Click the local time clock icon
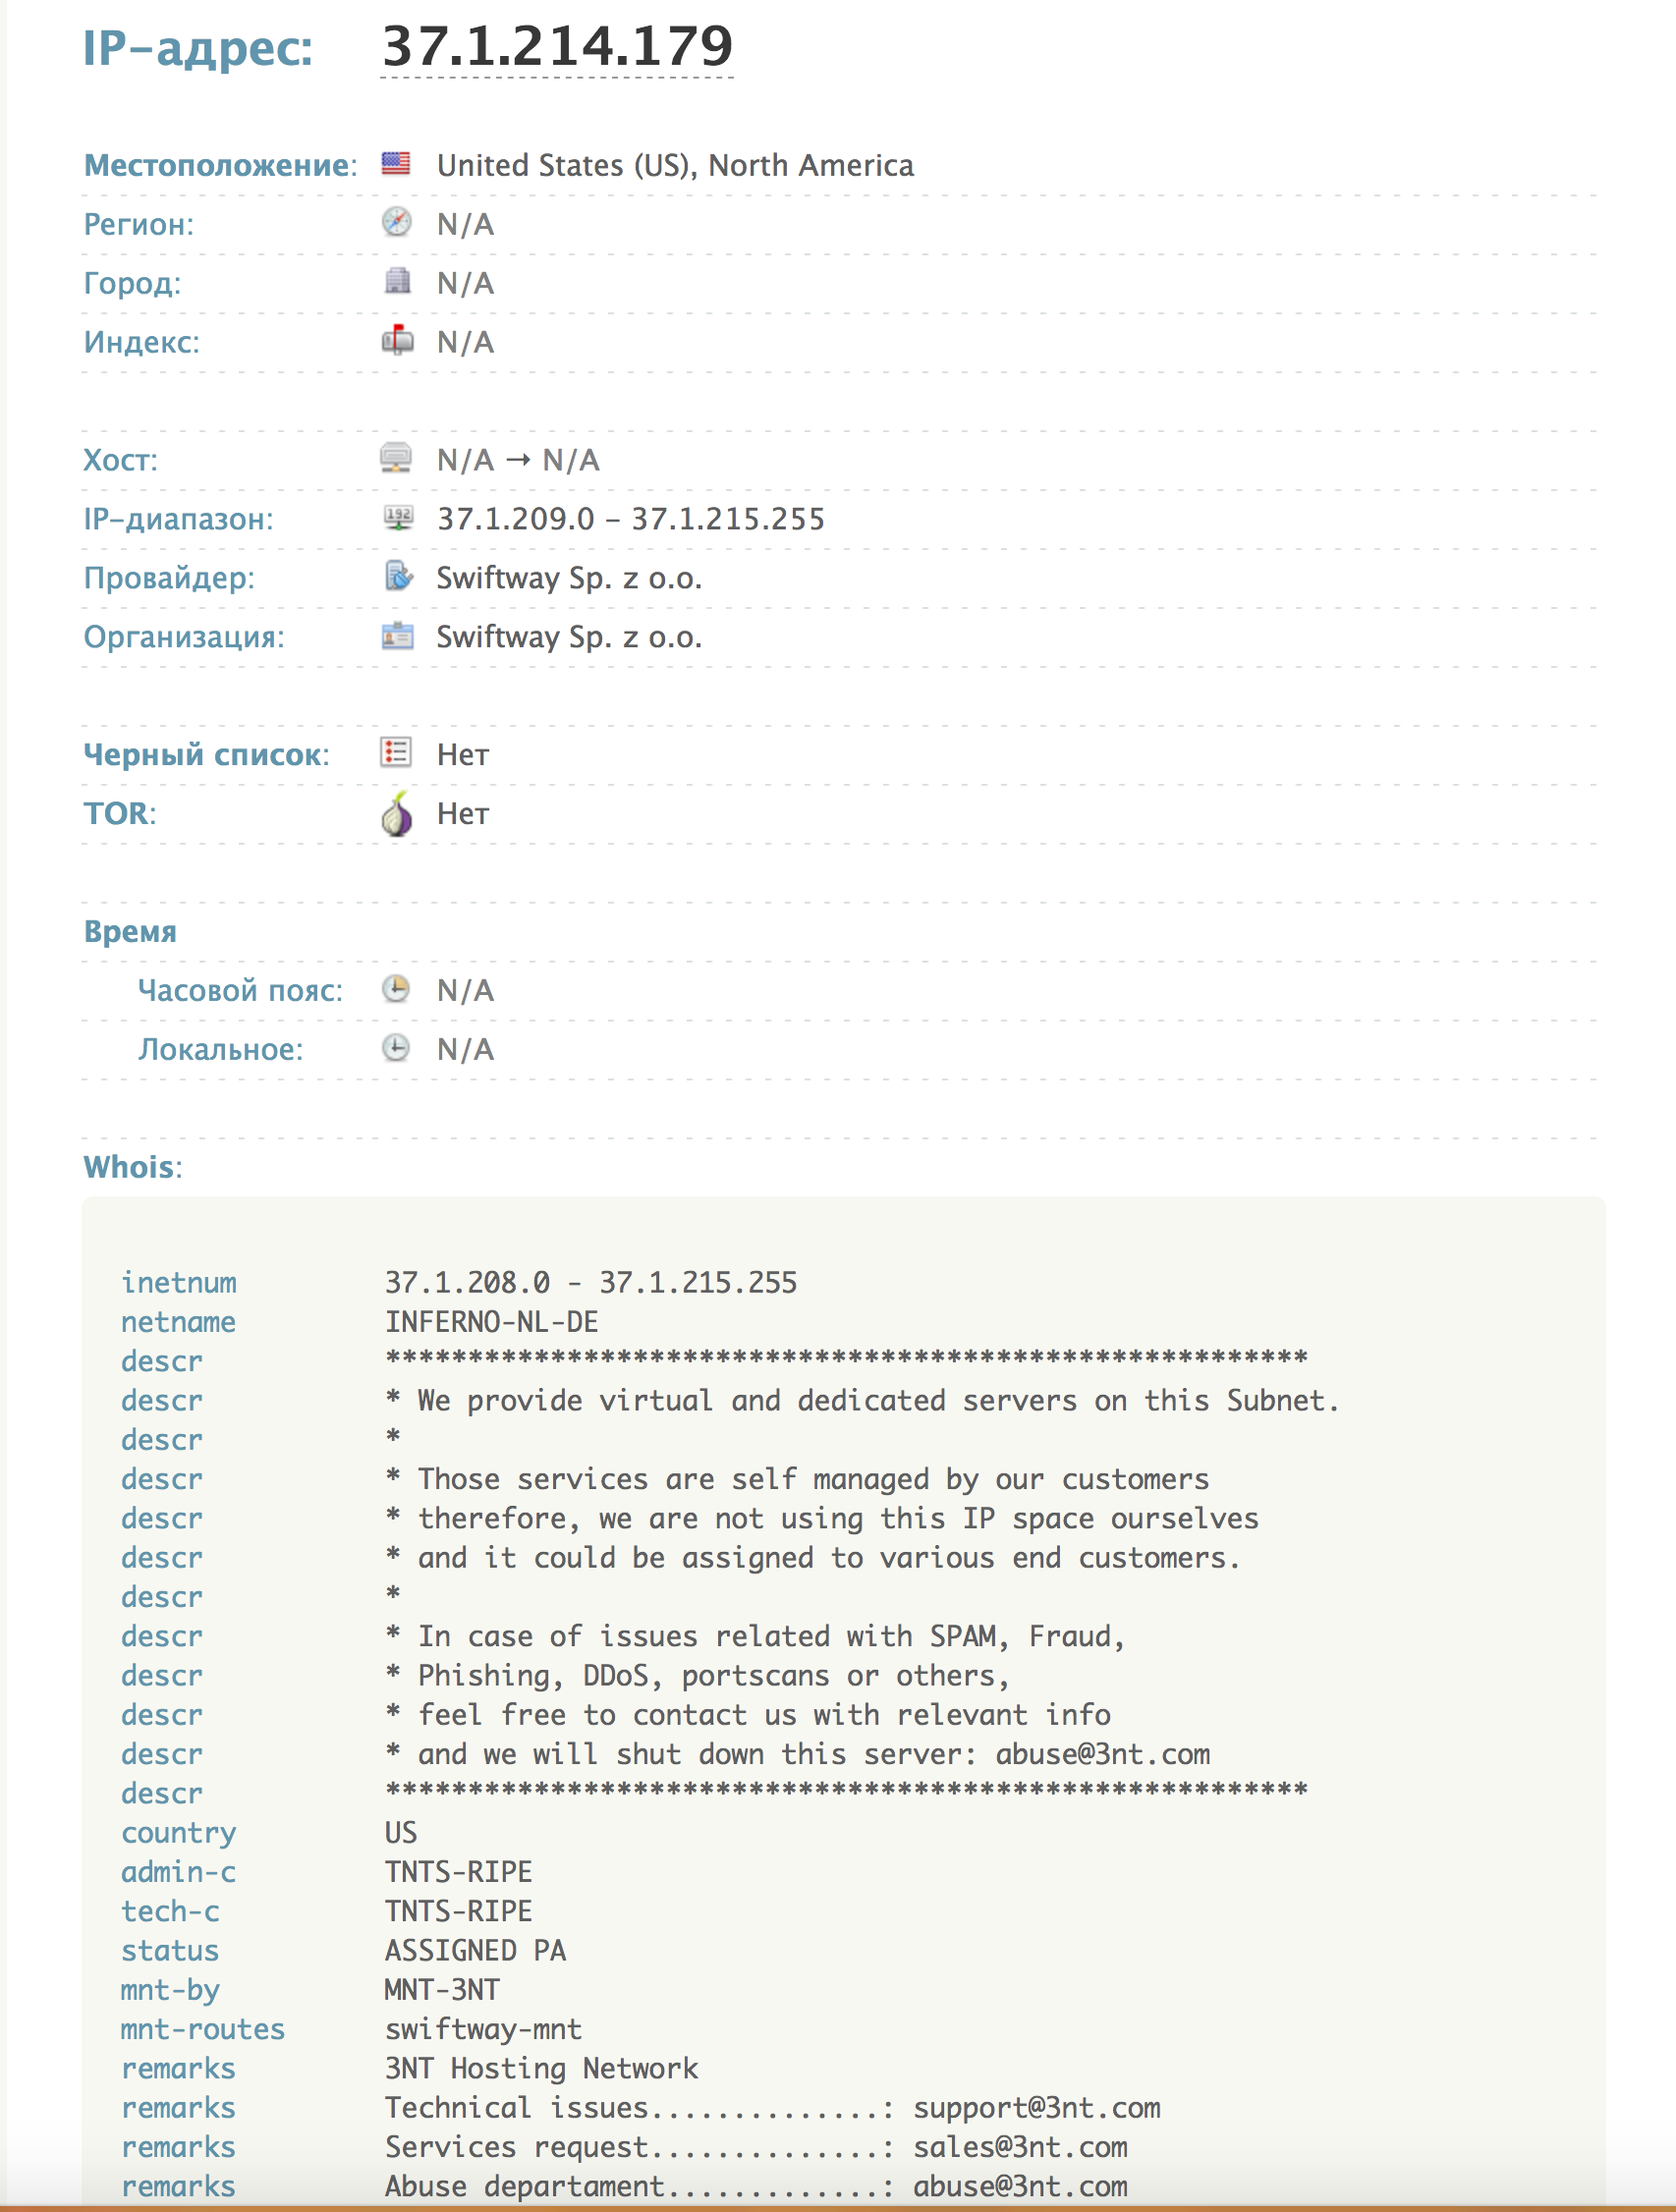Image resolution: width=1676 pixels, height=2212 pixels. point(396,1048)
